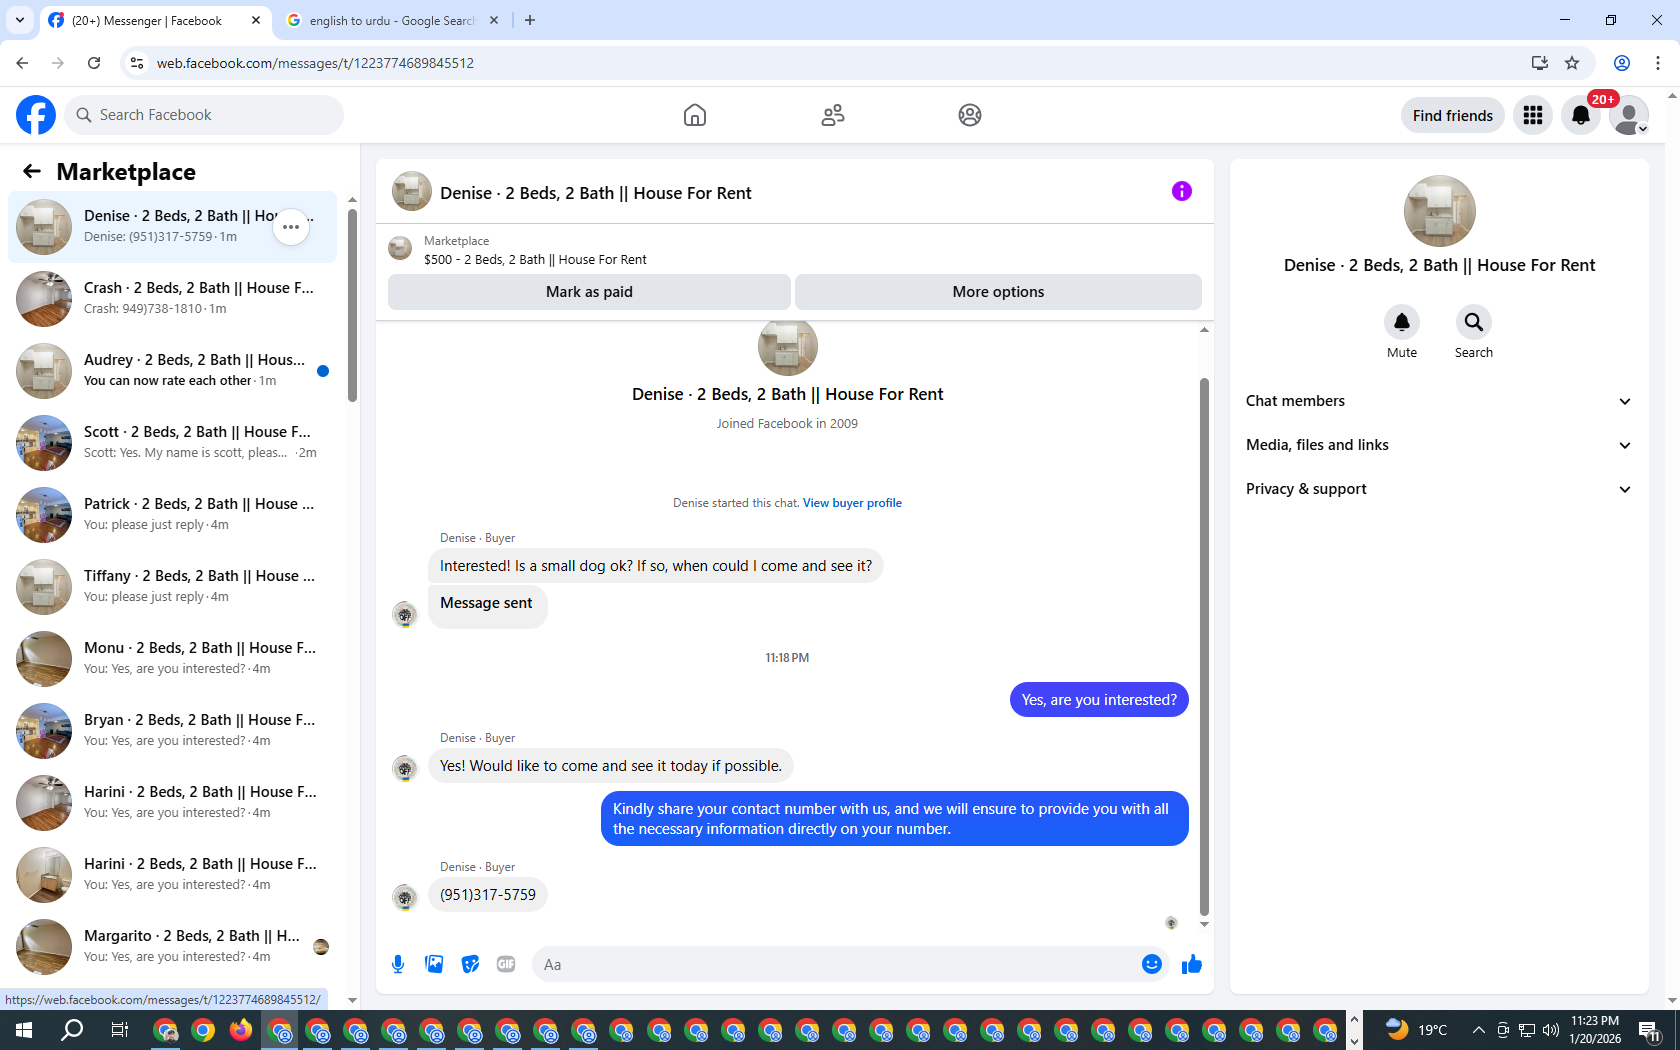
Task: Open the volume control in system tray
Action: (x=1551, y=1030)
